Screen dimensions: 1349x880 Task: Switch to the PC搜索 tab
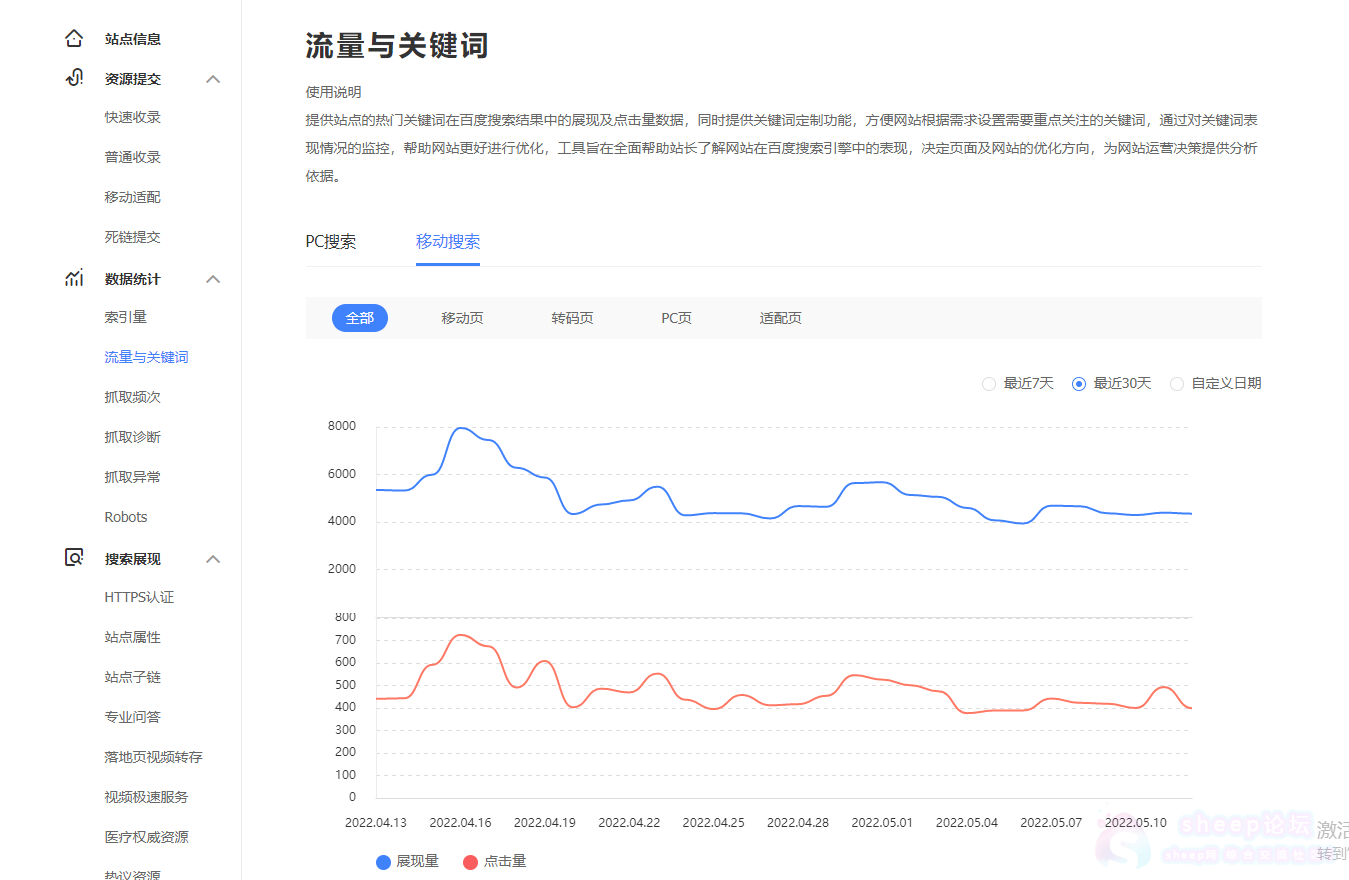pos(331,242)
